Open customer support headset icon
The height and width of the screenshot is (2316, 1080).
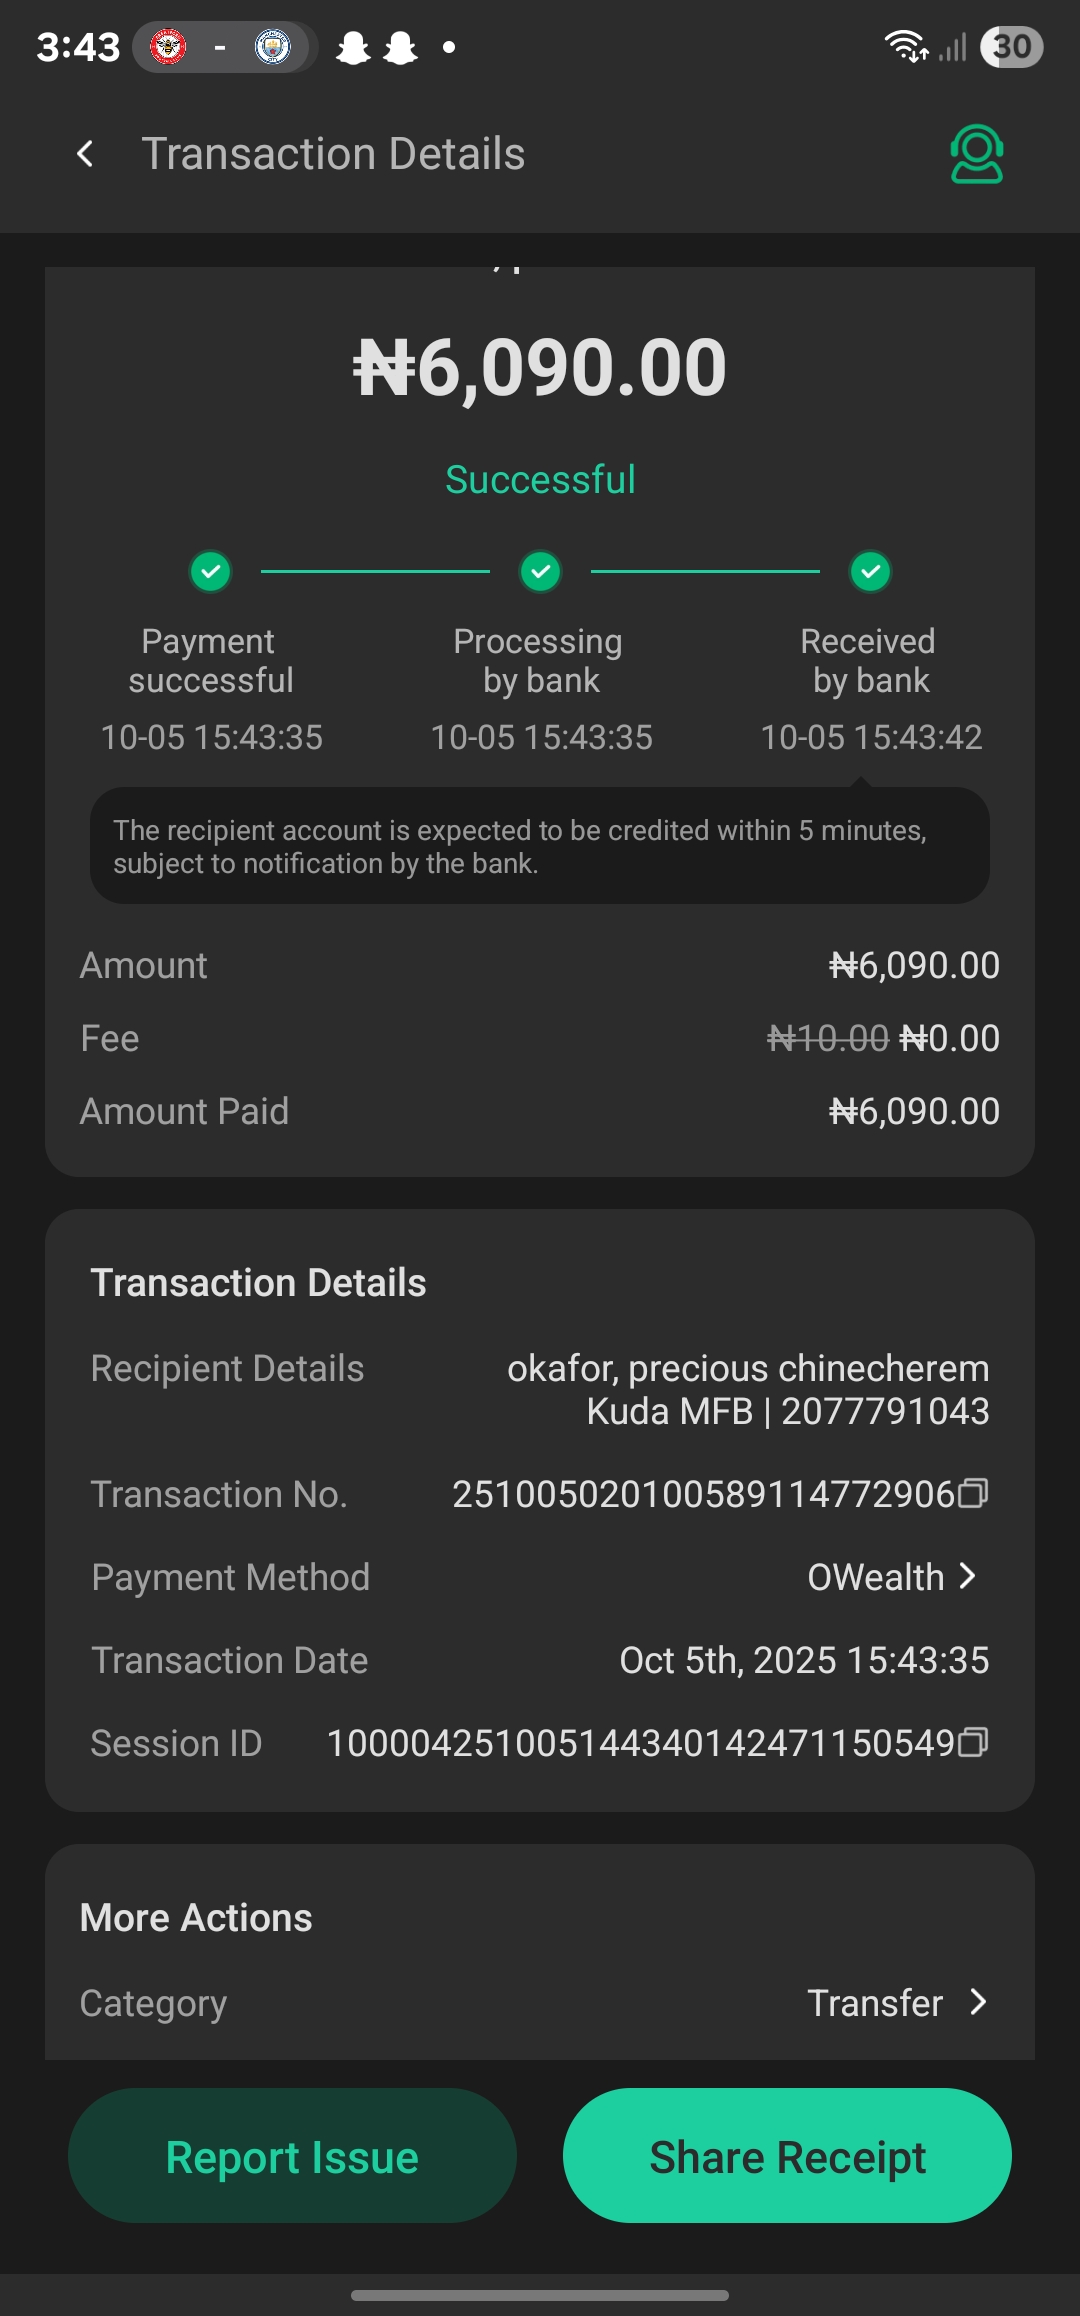click(x=976, y=154)
